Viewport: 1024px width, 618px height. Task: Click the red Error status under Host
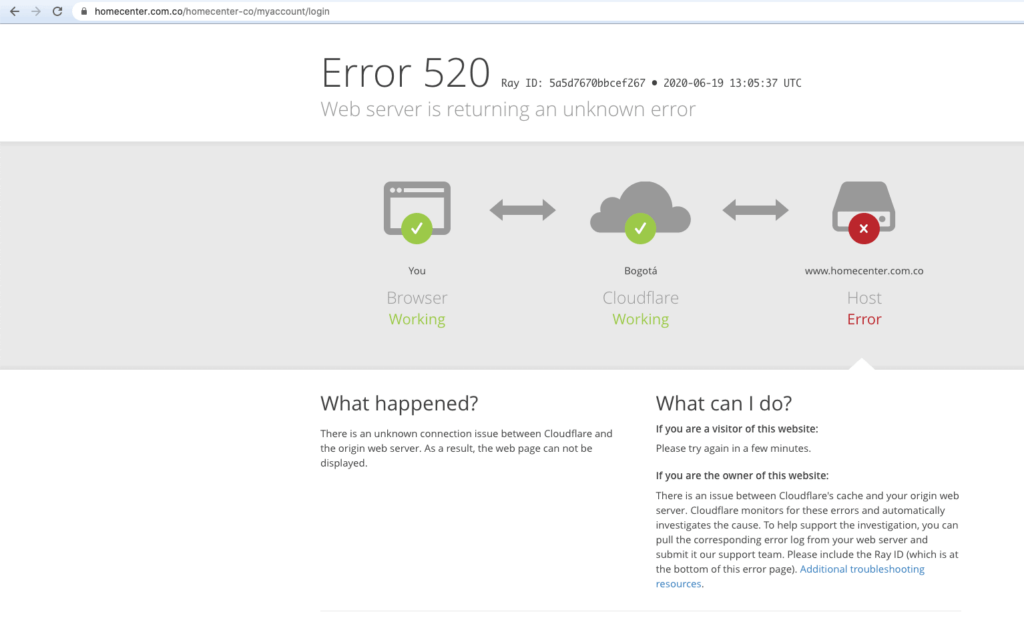(864, 320)
